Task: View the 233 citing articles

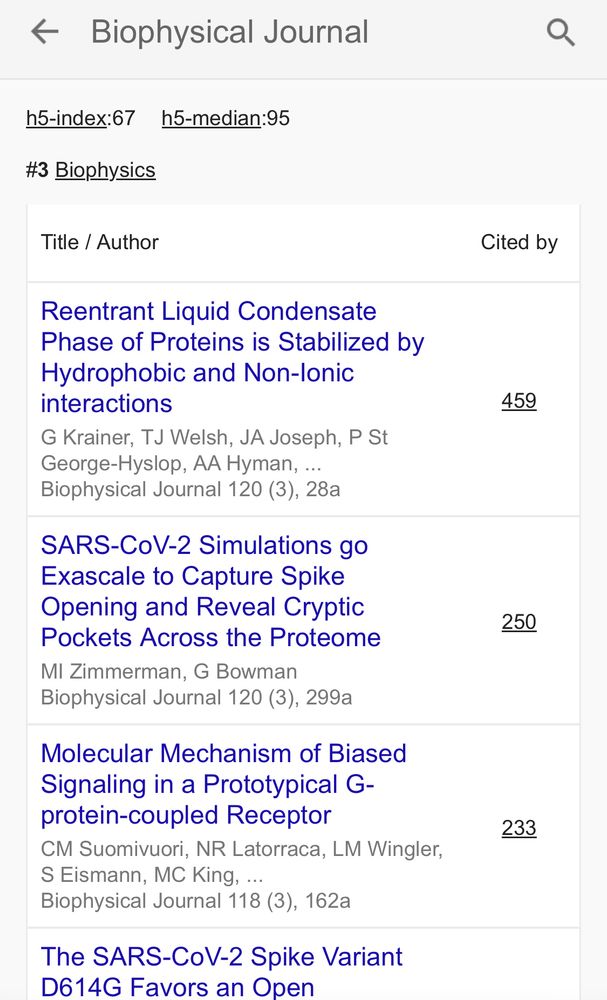Action: (x=519, y=828)
